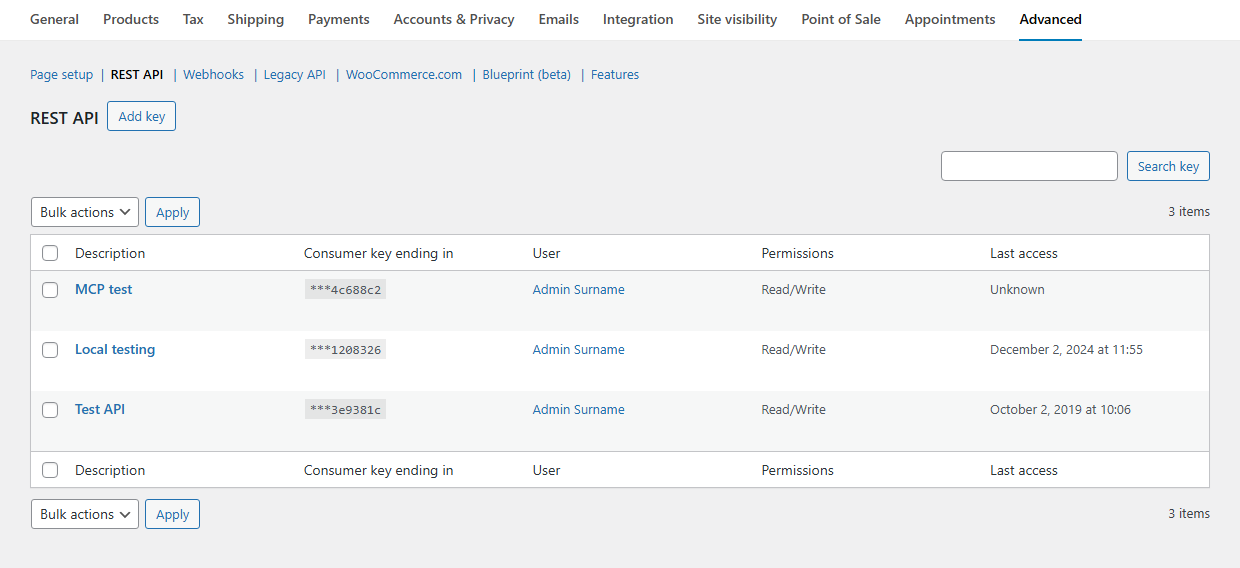Open the Tax tab
The width and height of the screenshot is (1240, 568).
point(193,19)
